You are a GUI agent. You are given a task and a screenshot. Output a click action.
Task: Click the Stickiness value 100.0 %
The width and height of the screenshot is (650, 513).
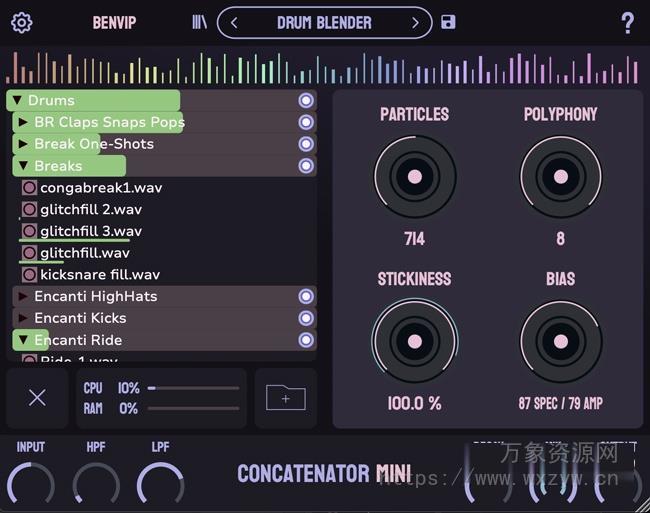pyautogui.click(x=415, y=403)
